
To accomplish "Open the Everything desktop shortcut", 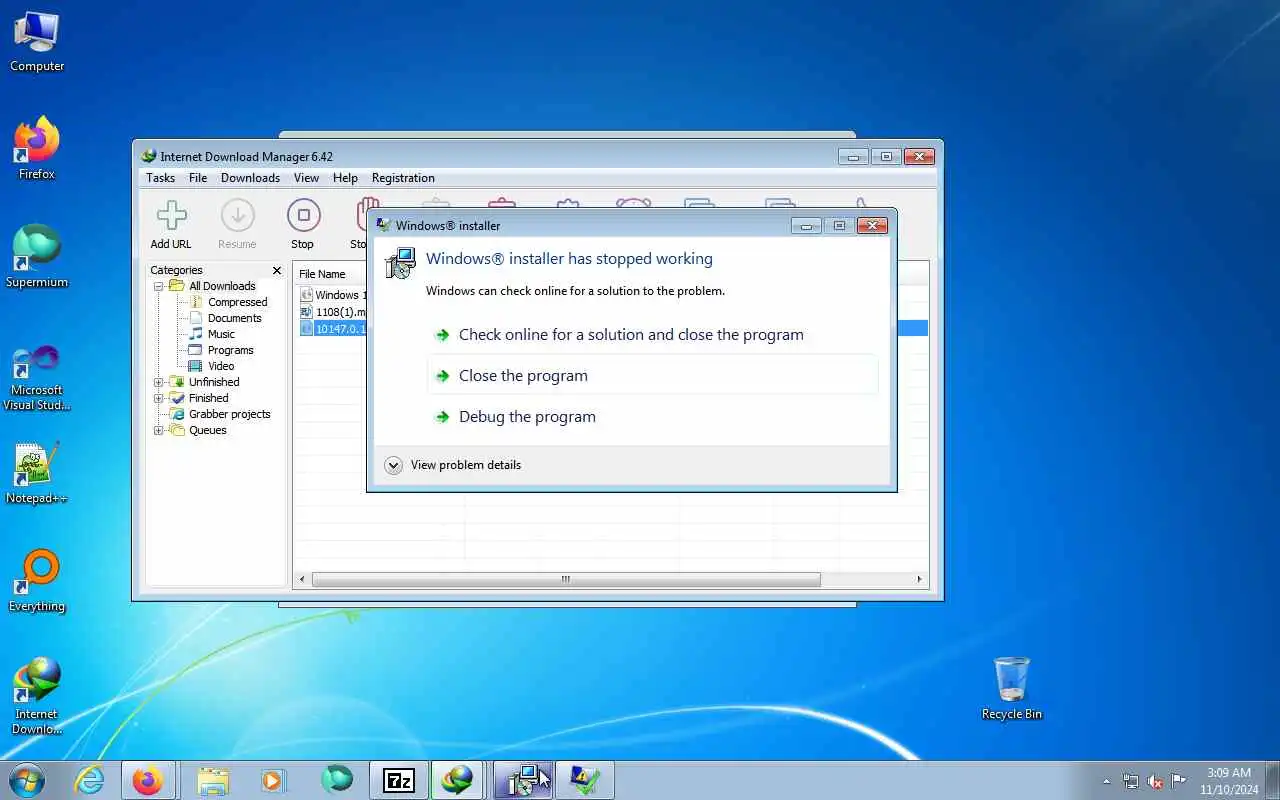I will (37, 581).
